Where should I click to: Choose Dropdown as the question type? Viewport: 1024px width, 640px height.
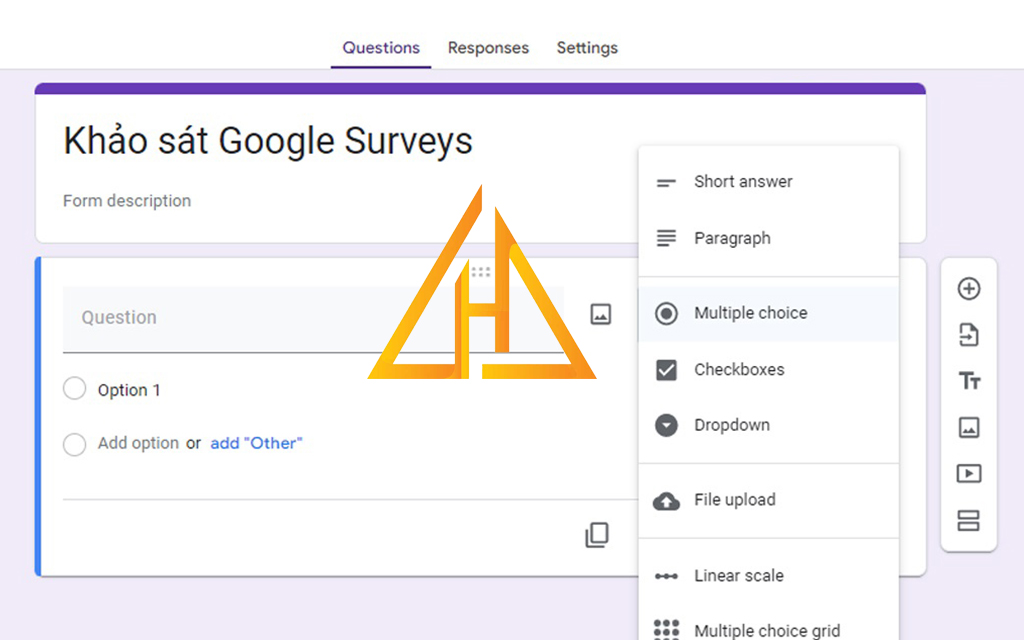(731, 425)
